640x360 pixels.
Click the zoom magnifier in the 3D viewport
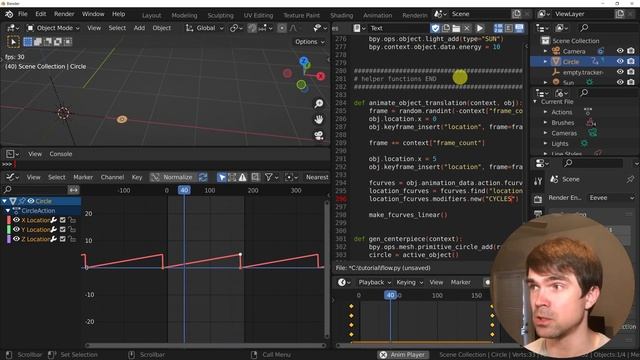319,104
